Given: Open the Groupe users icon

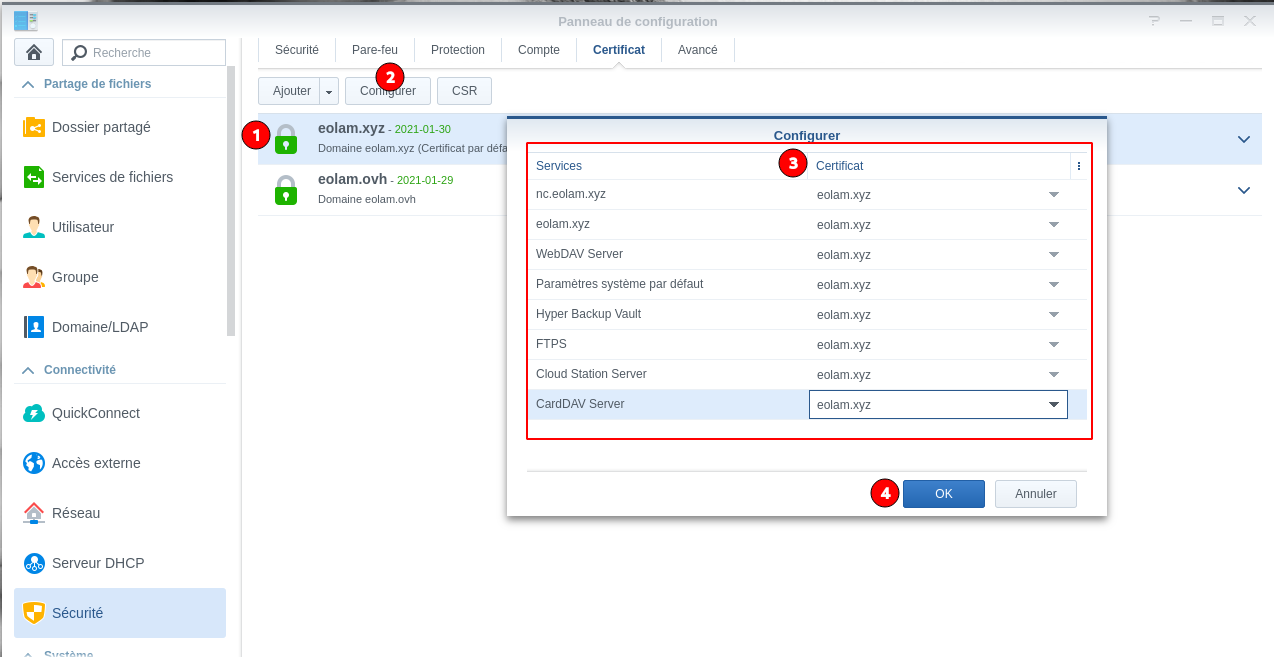Looking at the screenshot, I should point(34,277).
